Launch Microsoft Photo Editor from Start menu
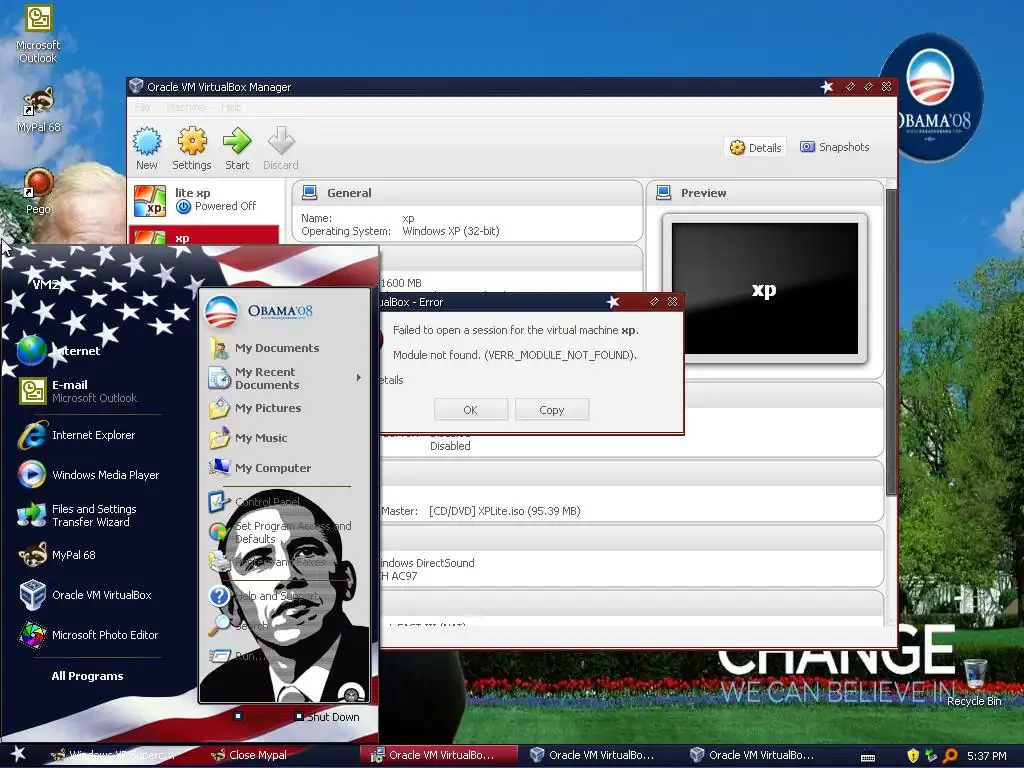The width and height of the screenshot is (1024, 768). tap(89, 635)
